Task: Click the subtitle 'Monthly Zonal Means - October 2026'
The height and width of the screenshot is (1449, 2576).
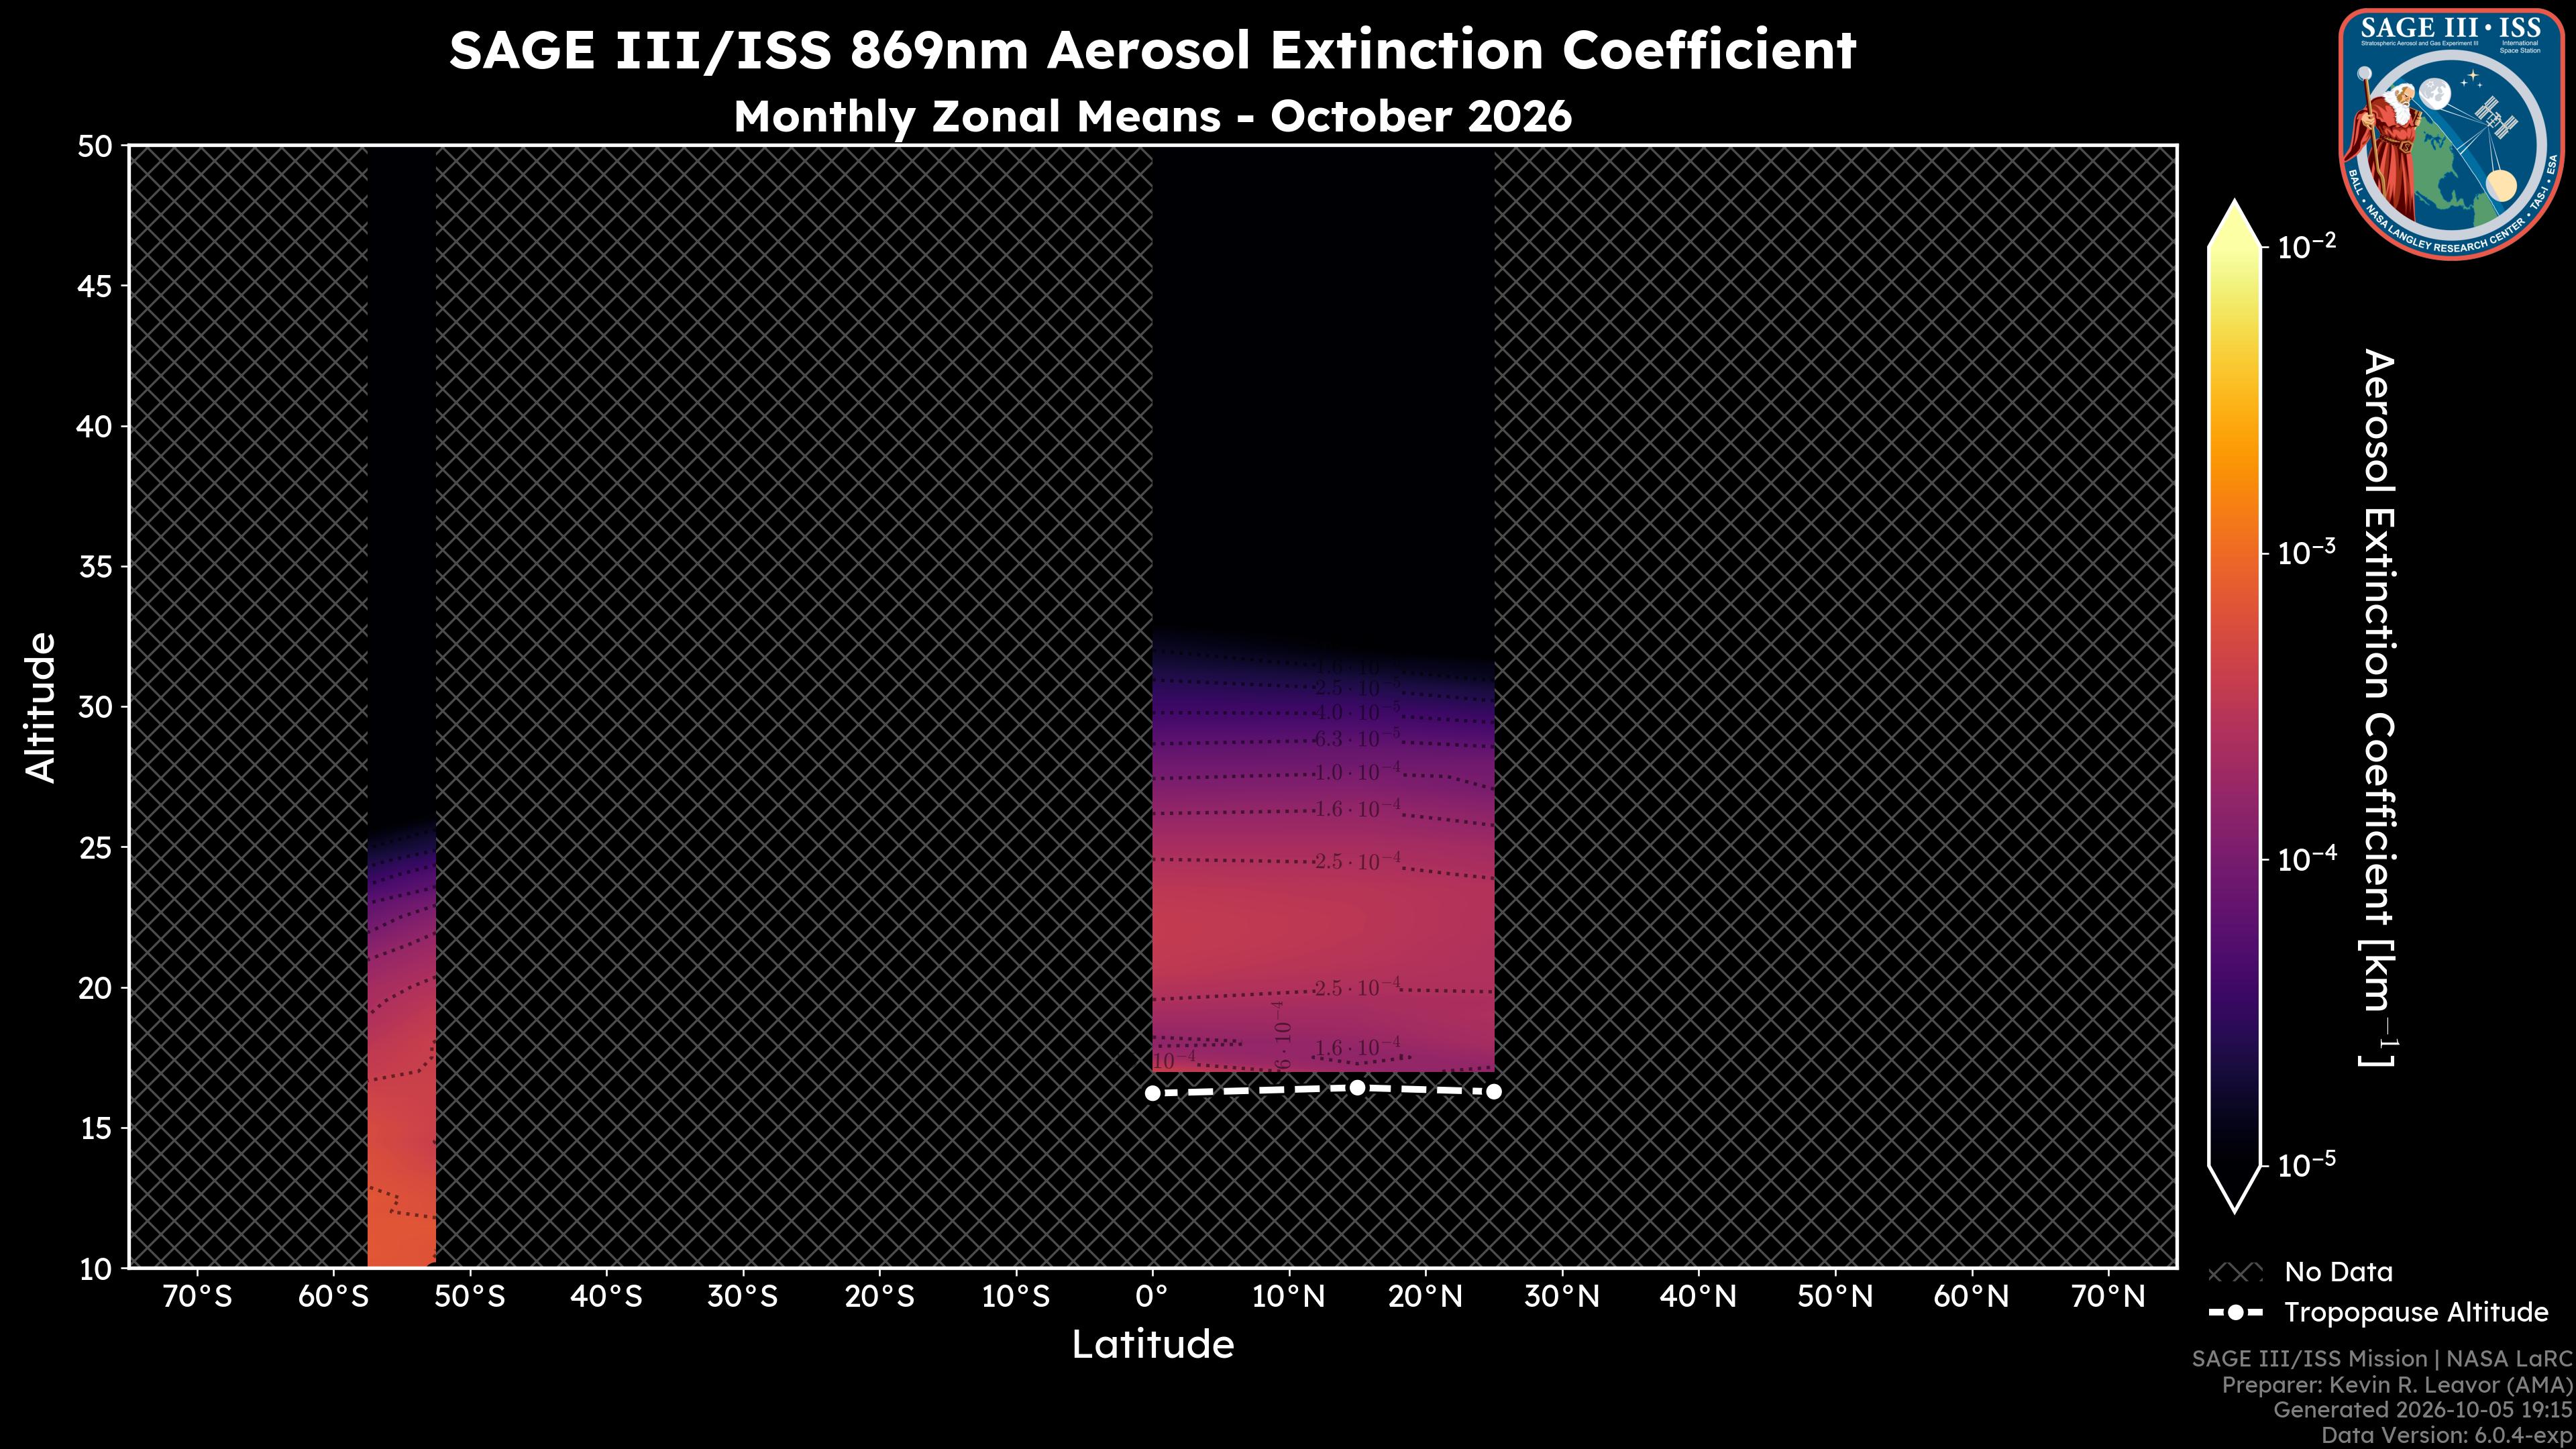Action: pyautogui.click(x=1152, y=116)
